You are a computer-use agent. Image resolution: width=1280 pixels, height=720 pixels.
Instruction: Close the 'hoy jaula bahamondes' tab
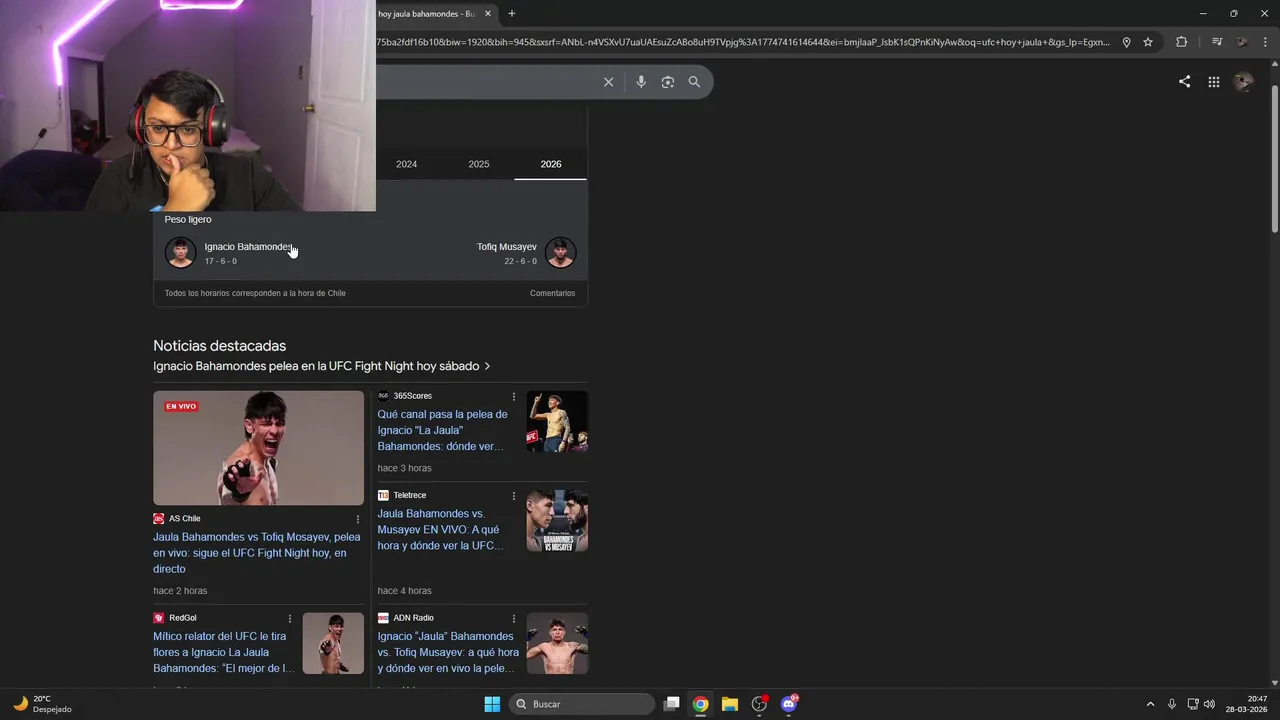point(488,13)
